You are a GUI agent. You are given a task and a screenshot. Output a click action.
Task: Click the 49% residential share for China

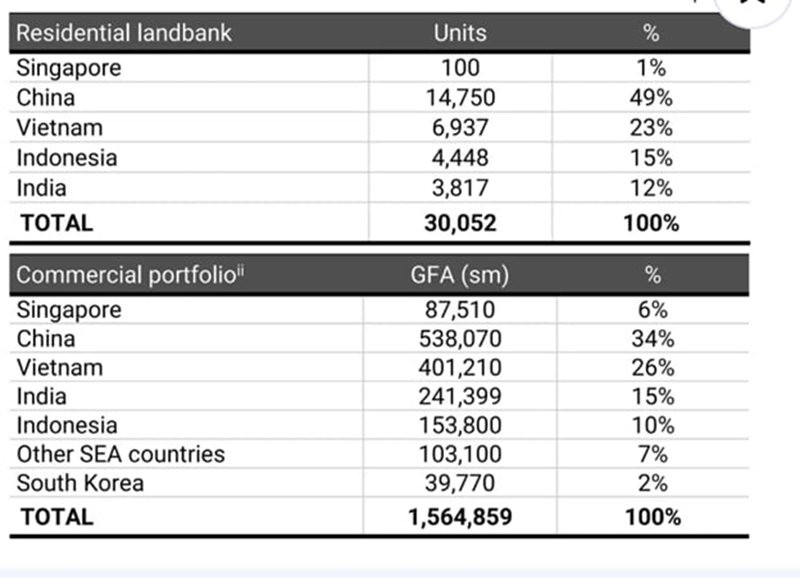coord(651,98)
